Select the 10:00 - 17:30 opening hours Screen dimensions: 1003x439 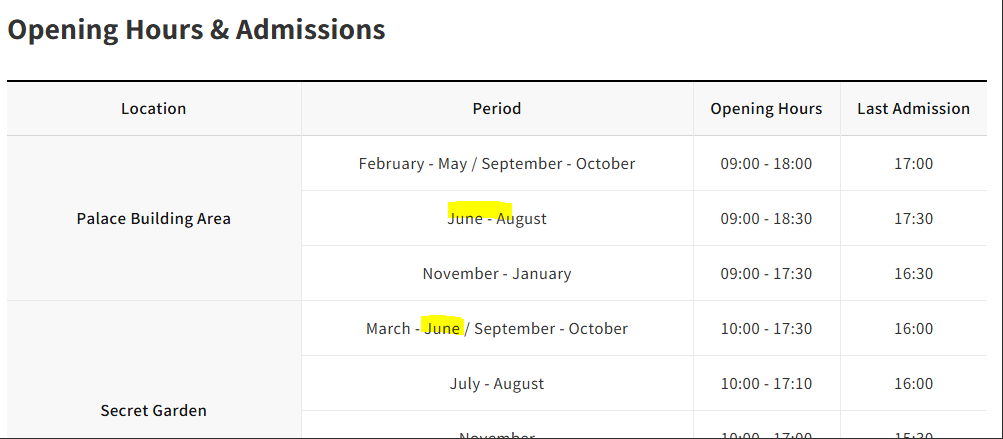pyautogui.click(x=766, y=329)
